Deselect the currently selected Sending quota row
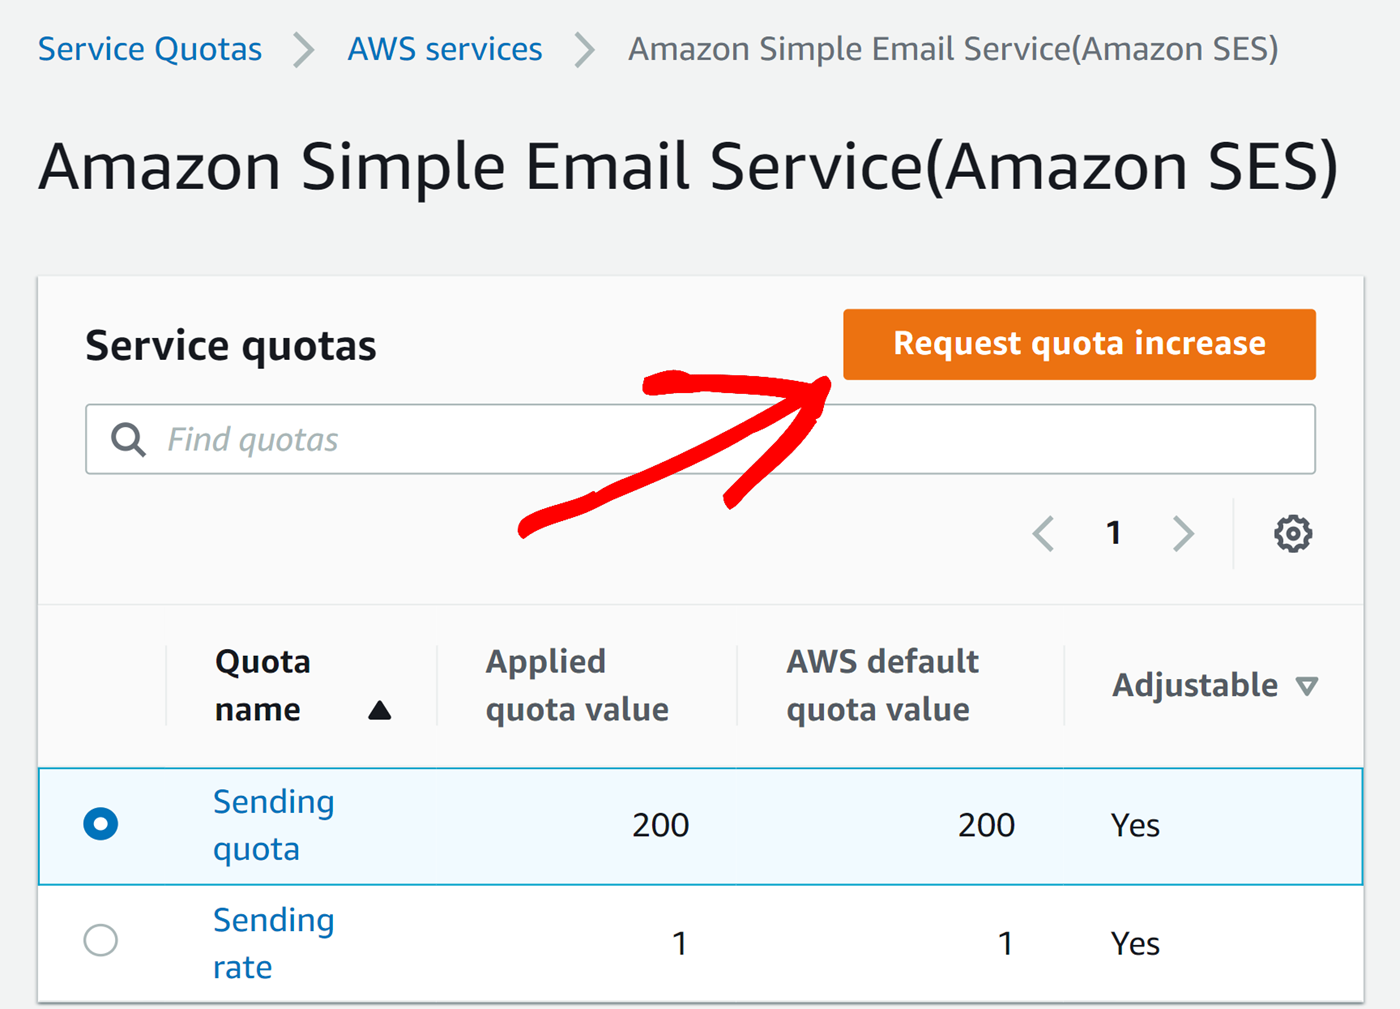This screenshot has height=1009, width=1400. [100, 823]
